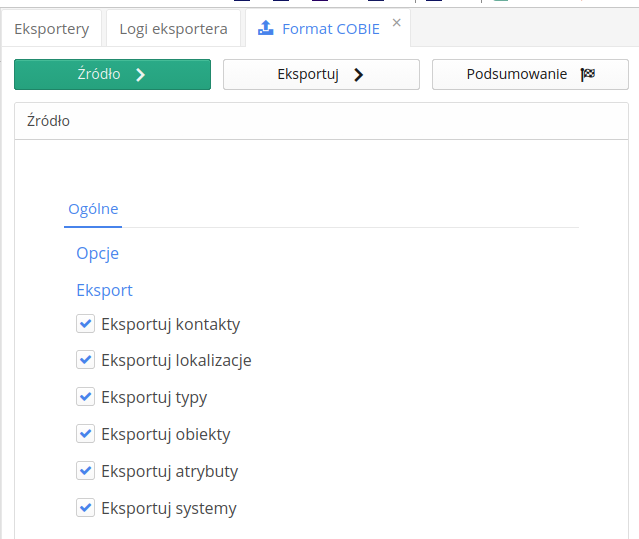Close the Format COBIE tab
The height and width of the screenshot is (539, 639).
(x=397, y=23)
